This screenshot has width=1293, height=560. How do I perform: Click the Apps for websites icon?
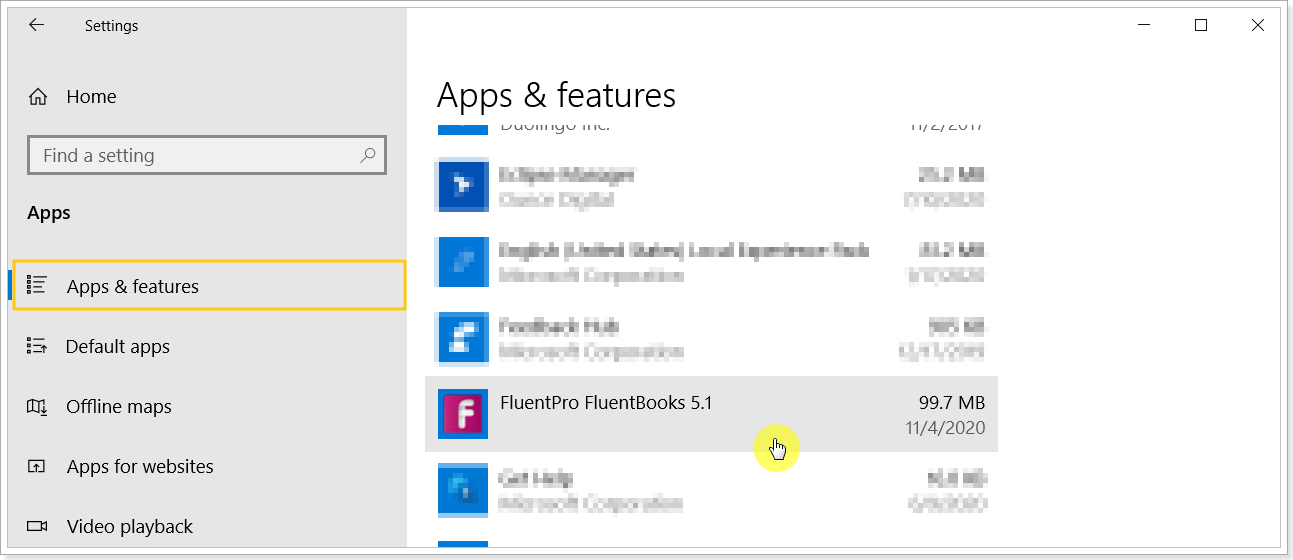(37, 466)
